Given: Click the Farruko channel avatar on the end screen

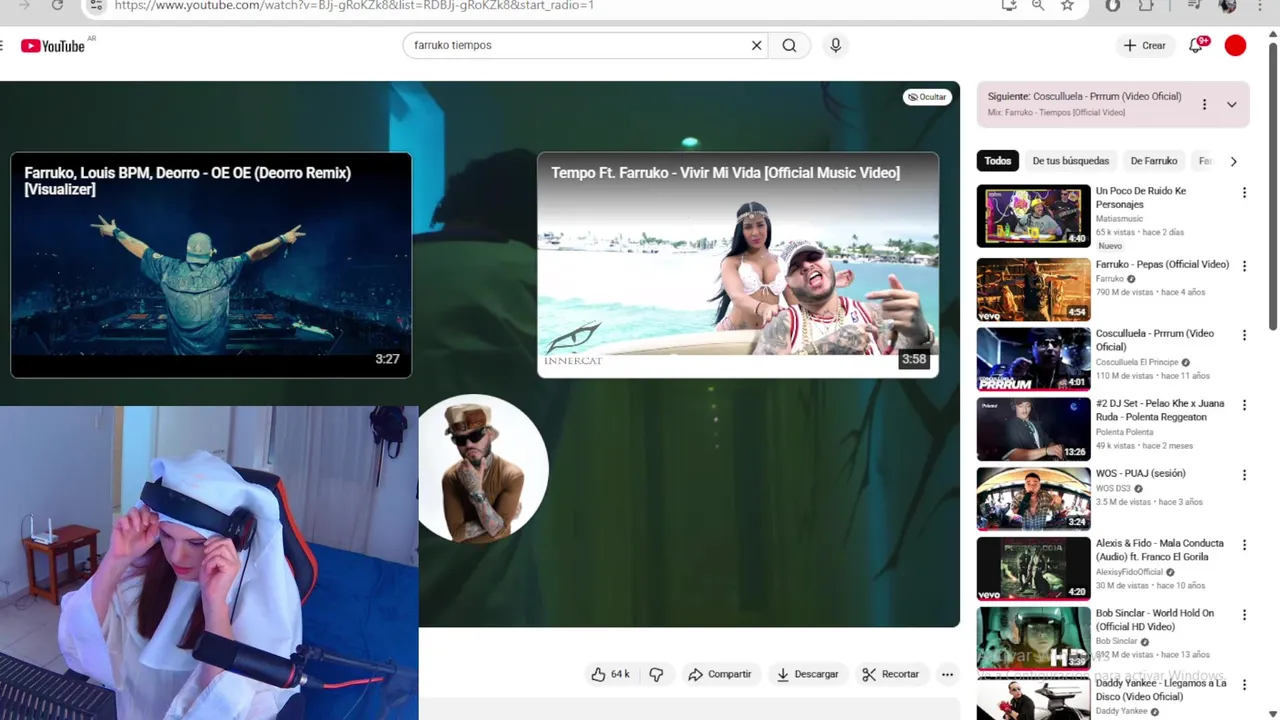Looking at the screenshot, I should point(483,469).
